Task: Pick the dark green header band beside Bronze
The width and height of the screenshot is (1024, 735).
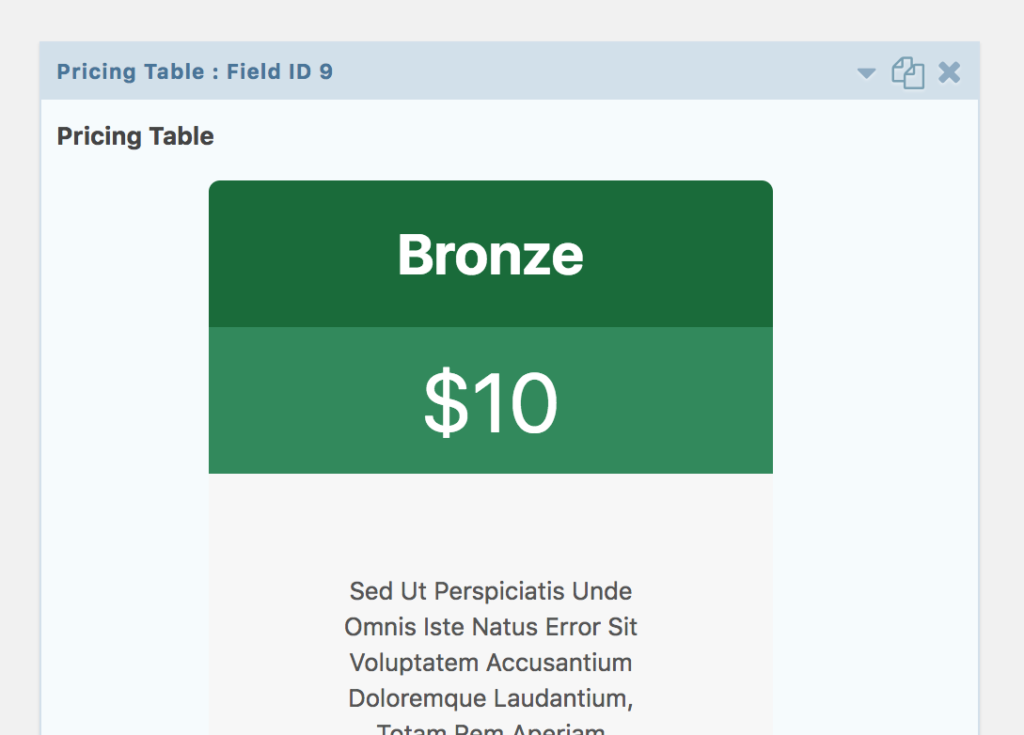Action: pos(679,255)
